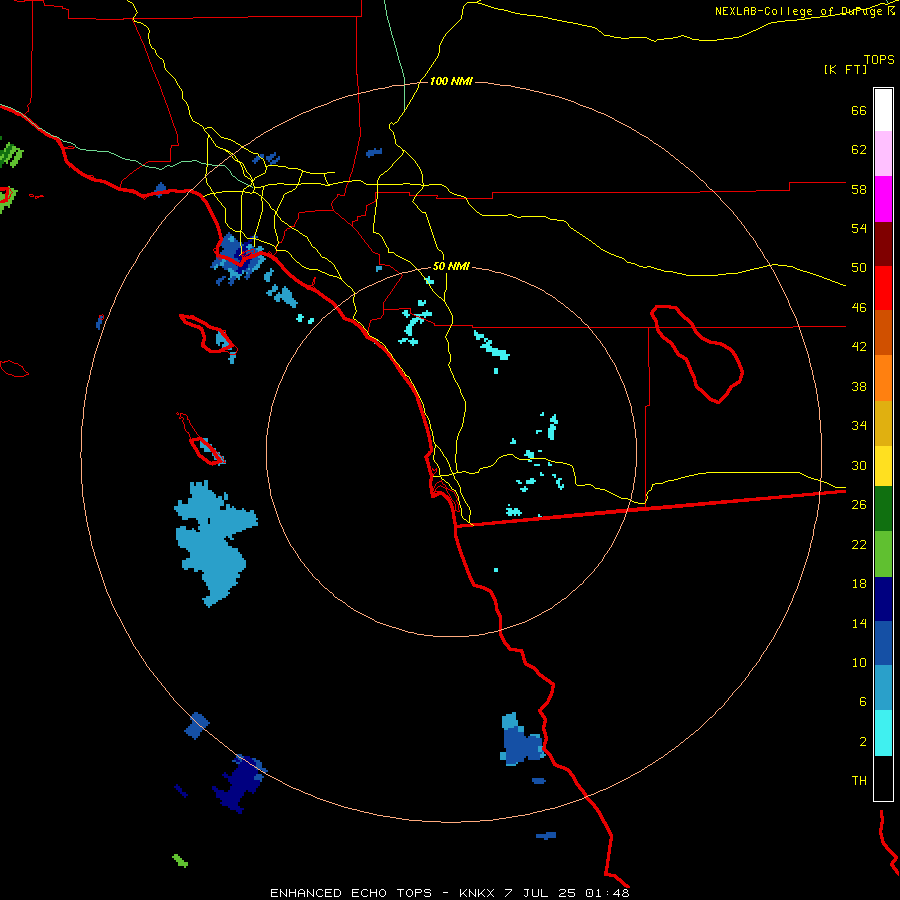Click the "TH" threshold legend label
This screenshot has height=900, width=900.
click(859, 781)
